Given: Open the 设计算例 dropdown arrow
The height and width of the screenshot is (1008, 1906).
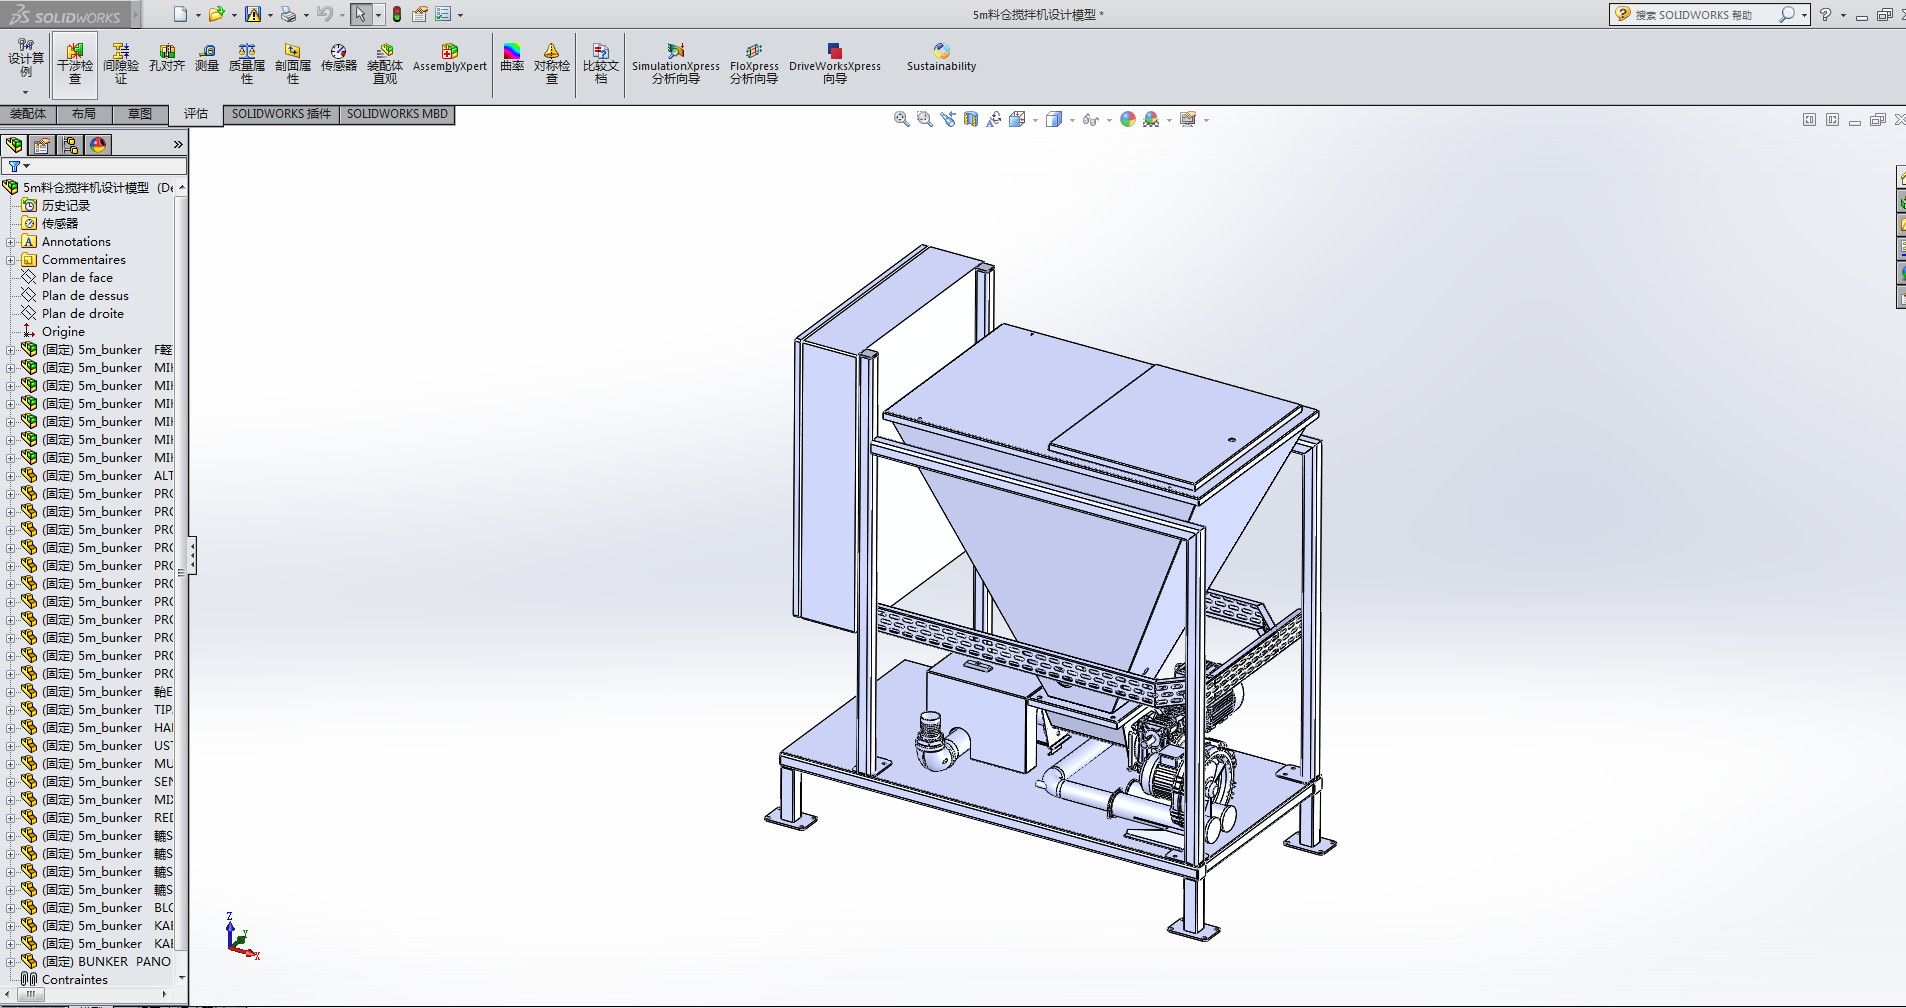Looking at the screenshot, I should [x=26, y=92].
